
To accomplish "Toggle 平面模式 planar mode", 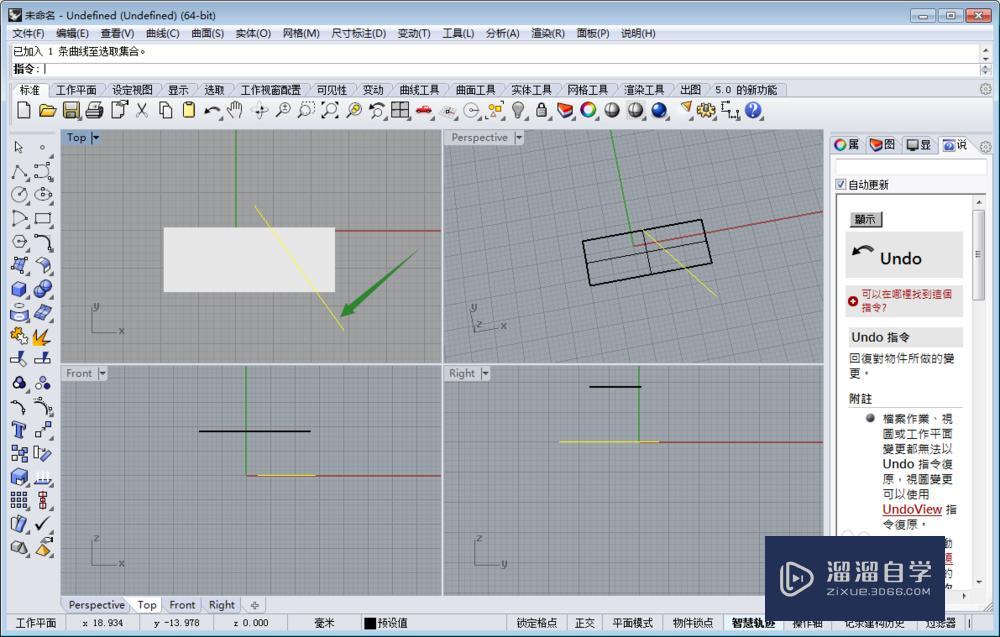I will 632,623.
